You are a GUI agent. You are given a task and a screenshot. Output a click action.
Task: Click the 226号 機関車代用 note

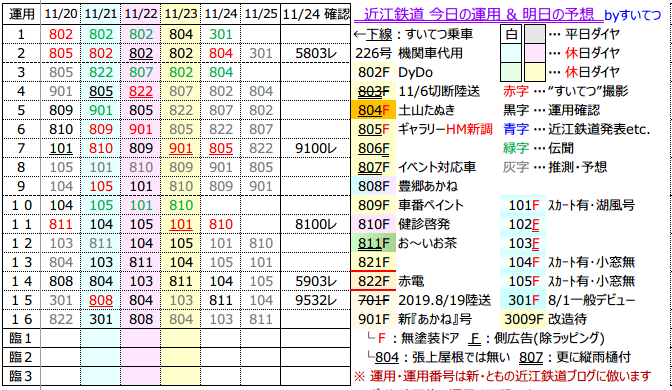coord(409,53)
